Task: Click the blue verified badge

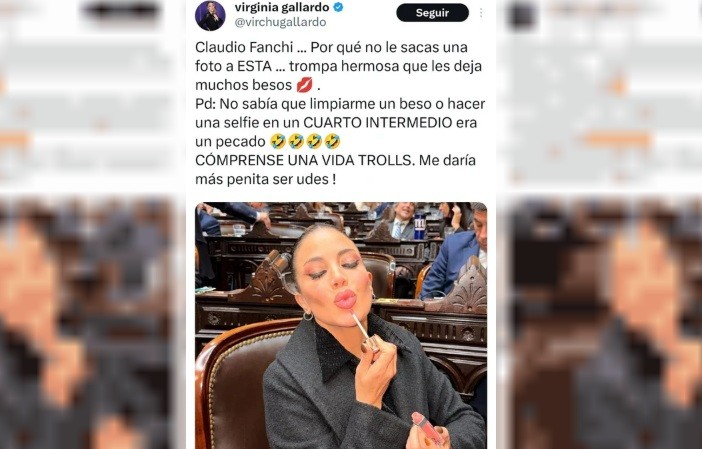Action: [x=338, y=7]
